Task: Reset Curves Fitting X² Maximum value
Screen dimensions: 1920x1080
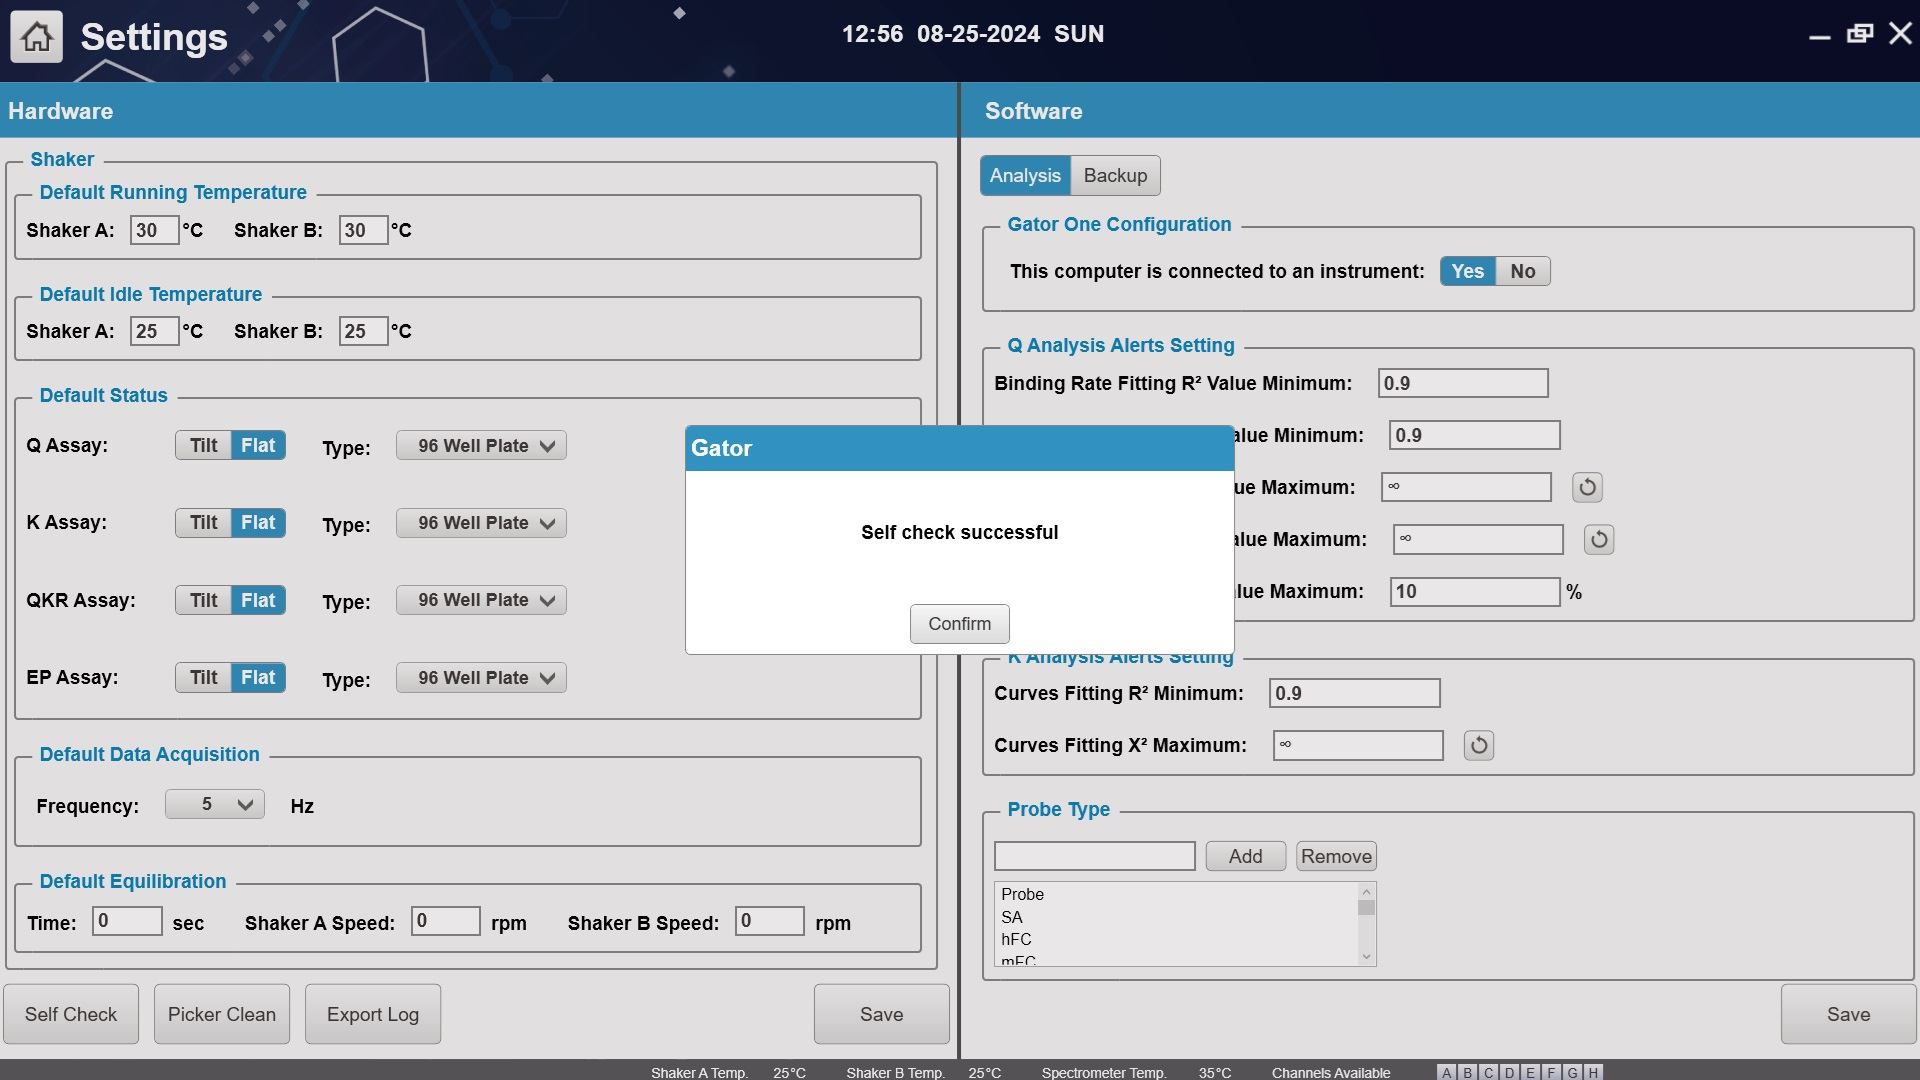Action: [x=1479, y=745]
